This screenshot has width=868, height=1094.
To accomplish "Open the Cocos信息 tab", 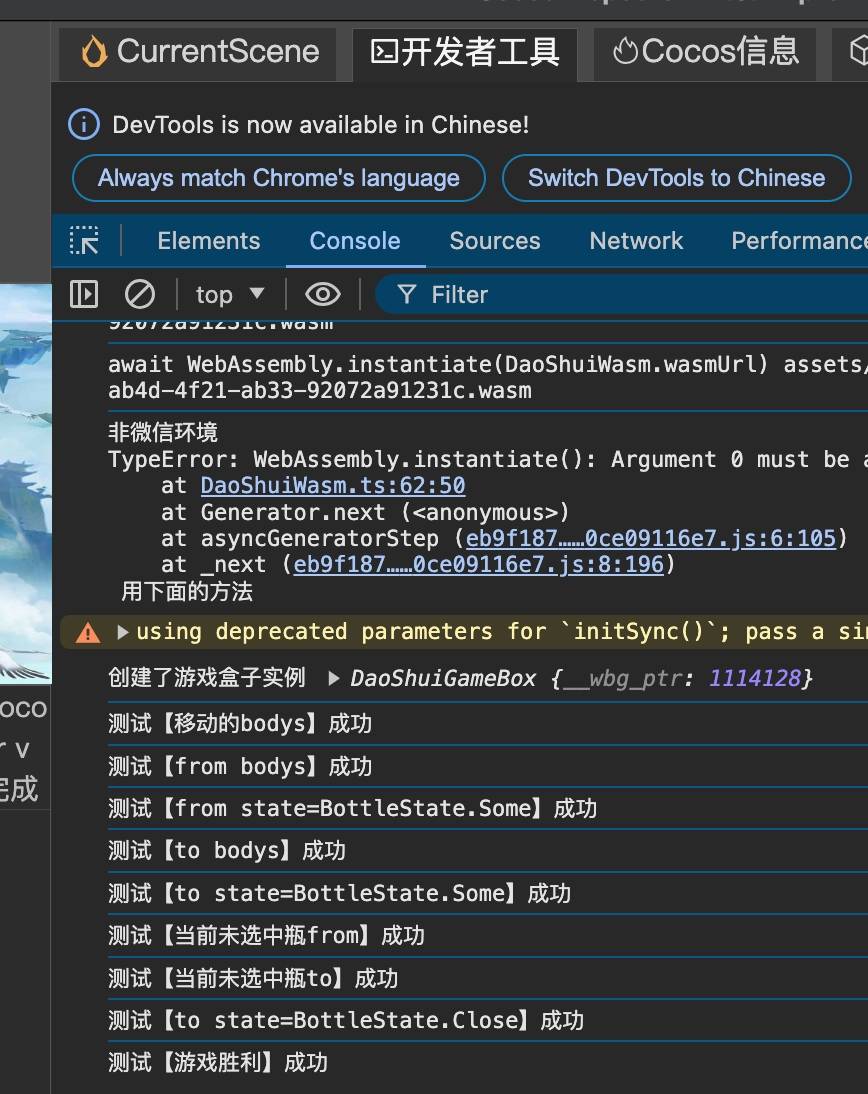I will point(706,52).
